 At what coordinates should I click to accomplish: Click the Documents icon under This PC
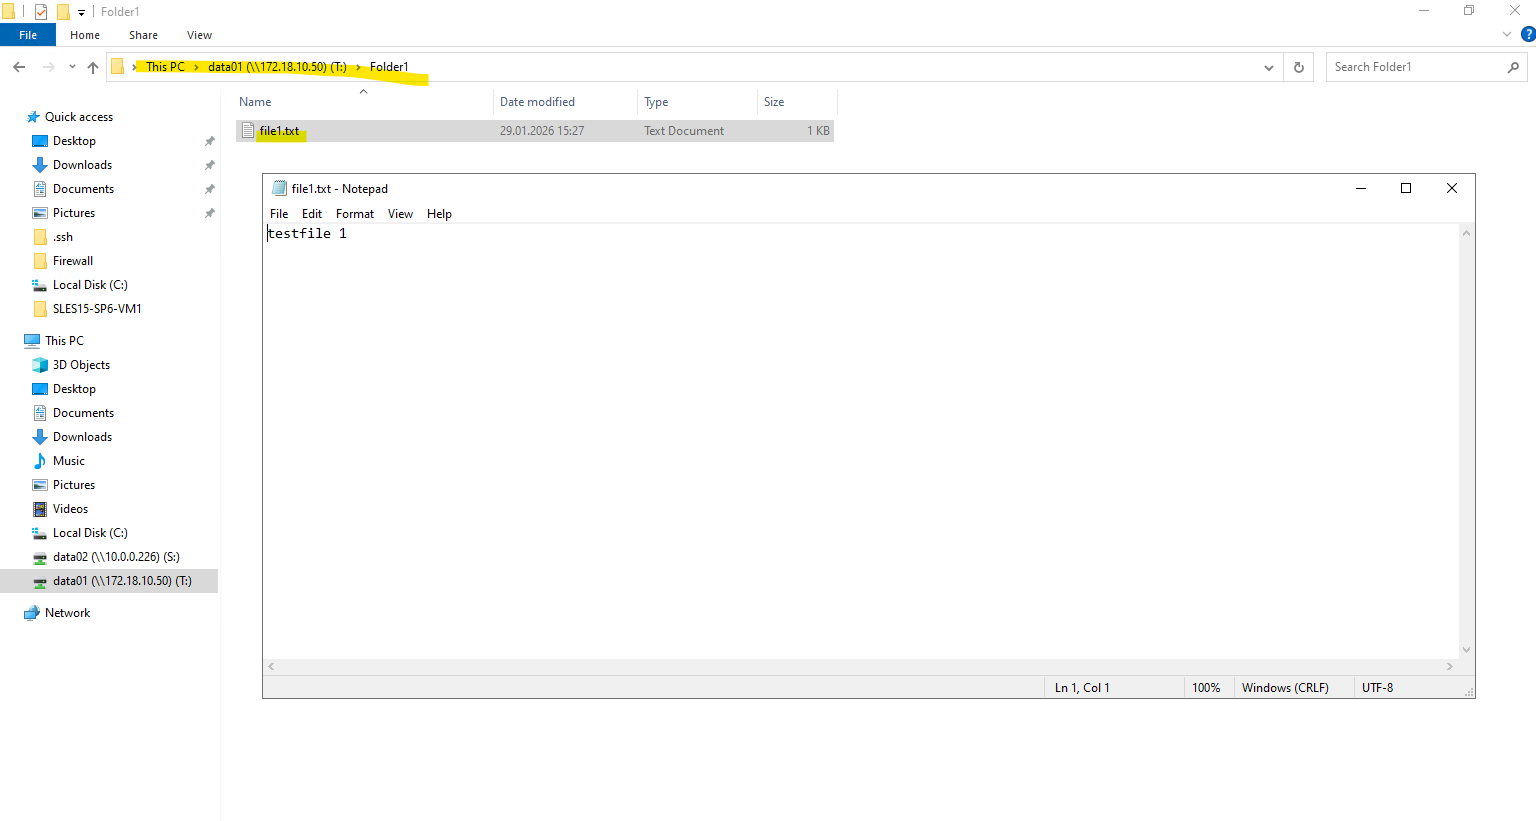[40, 413]
